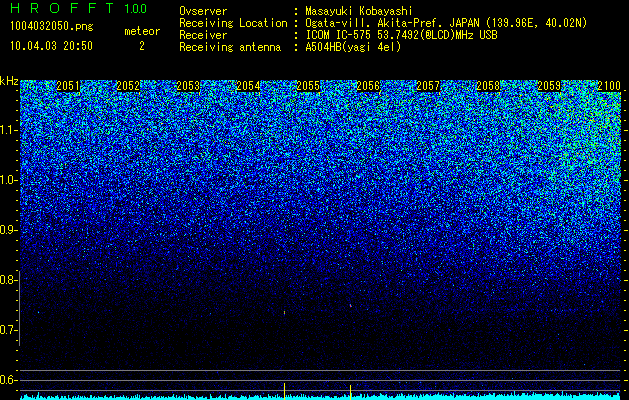629x400 pixels.
Task: Click the Receiving antenna field label
Action: [x=230, y=47]
